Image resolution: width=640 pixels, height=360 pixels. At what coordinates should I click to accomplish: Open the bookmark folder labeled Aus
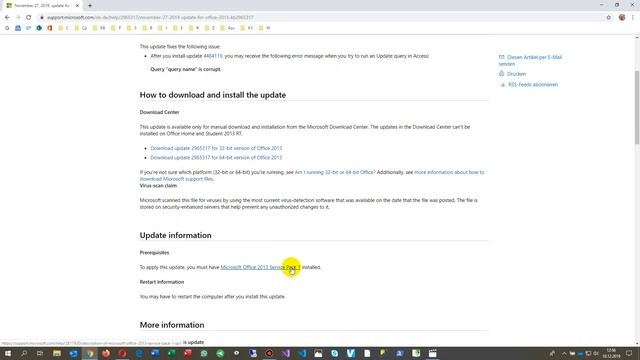click(x=228, y=28)
